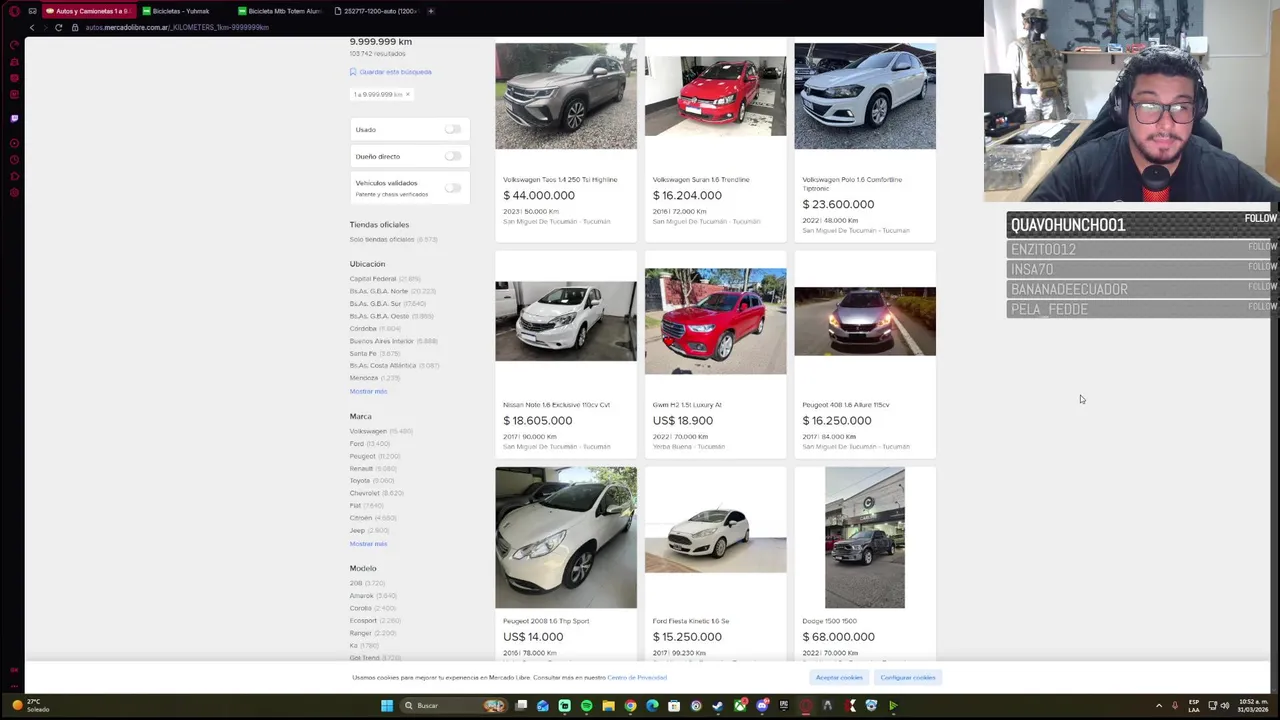Click Aceptar cookies button
Image resolution: width=1280 pixels, height=720 pixels.
point(839,678)
